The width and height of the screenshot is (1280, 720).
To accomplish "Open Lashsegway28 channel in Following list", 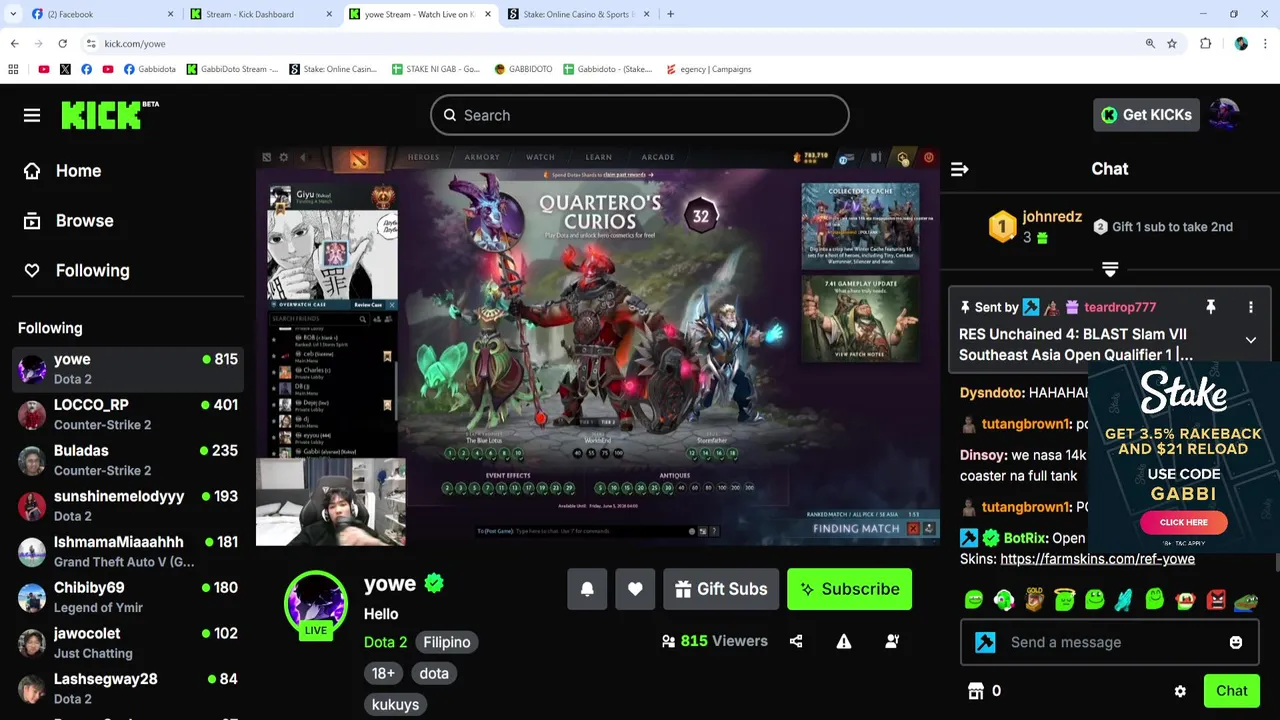I will 128,689.
